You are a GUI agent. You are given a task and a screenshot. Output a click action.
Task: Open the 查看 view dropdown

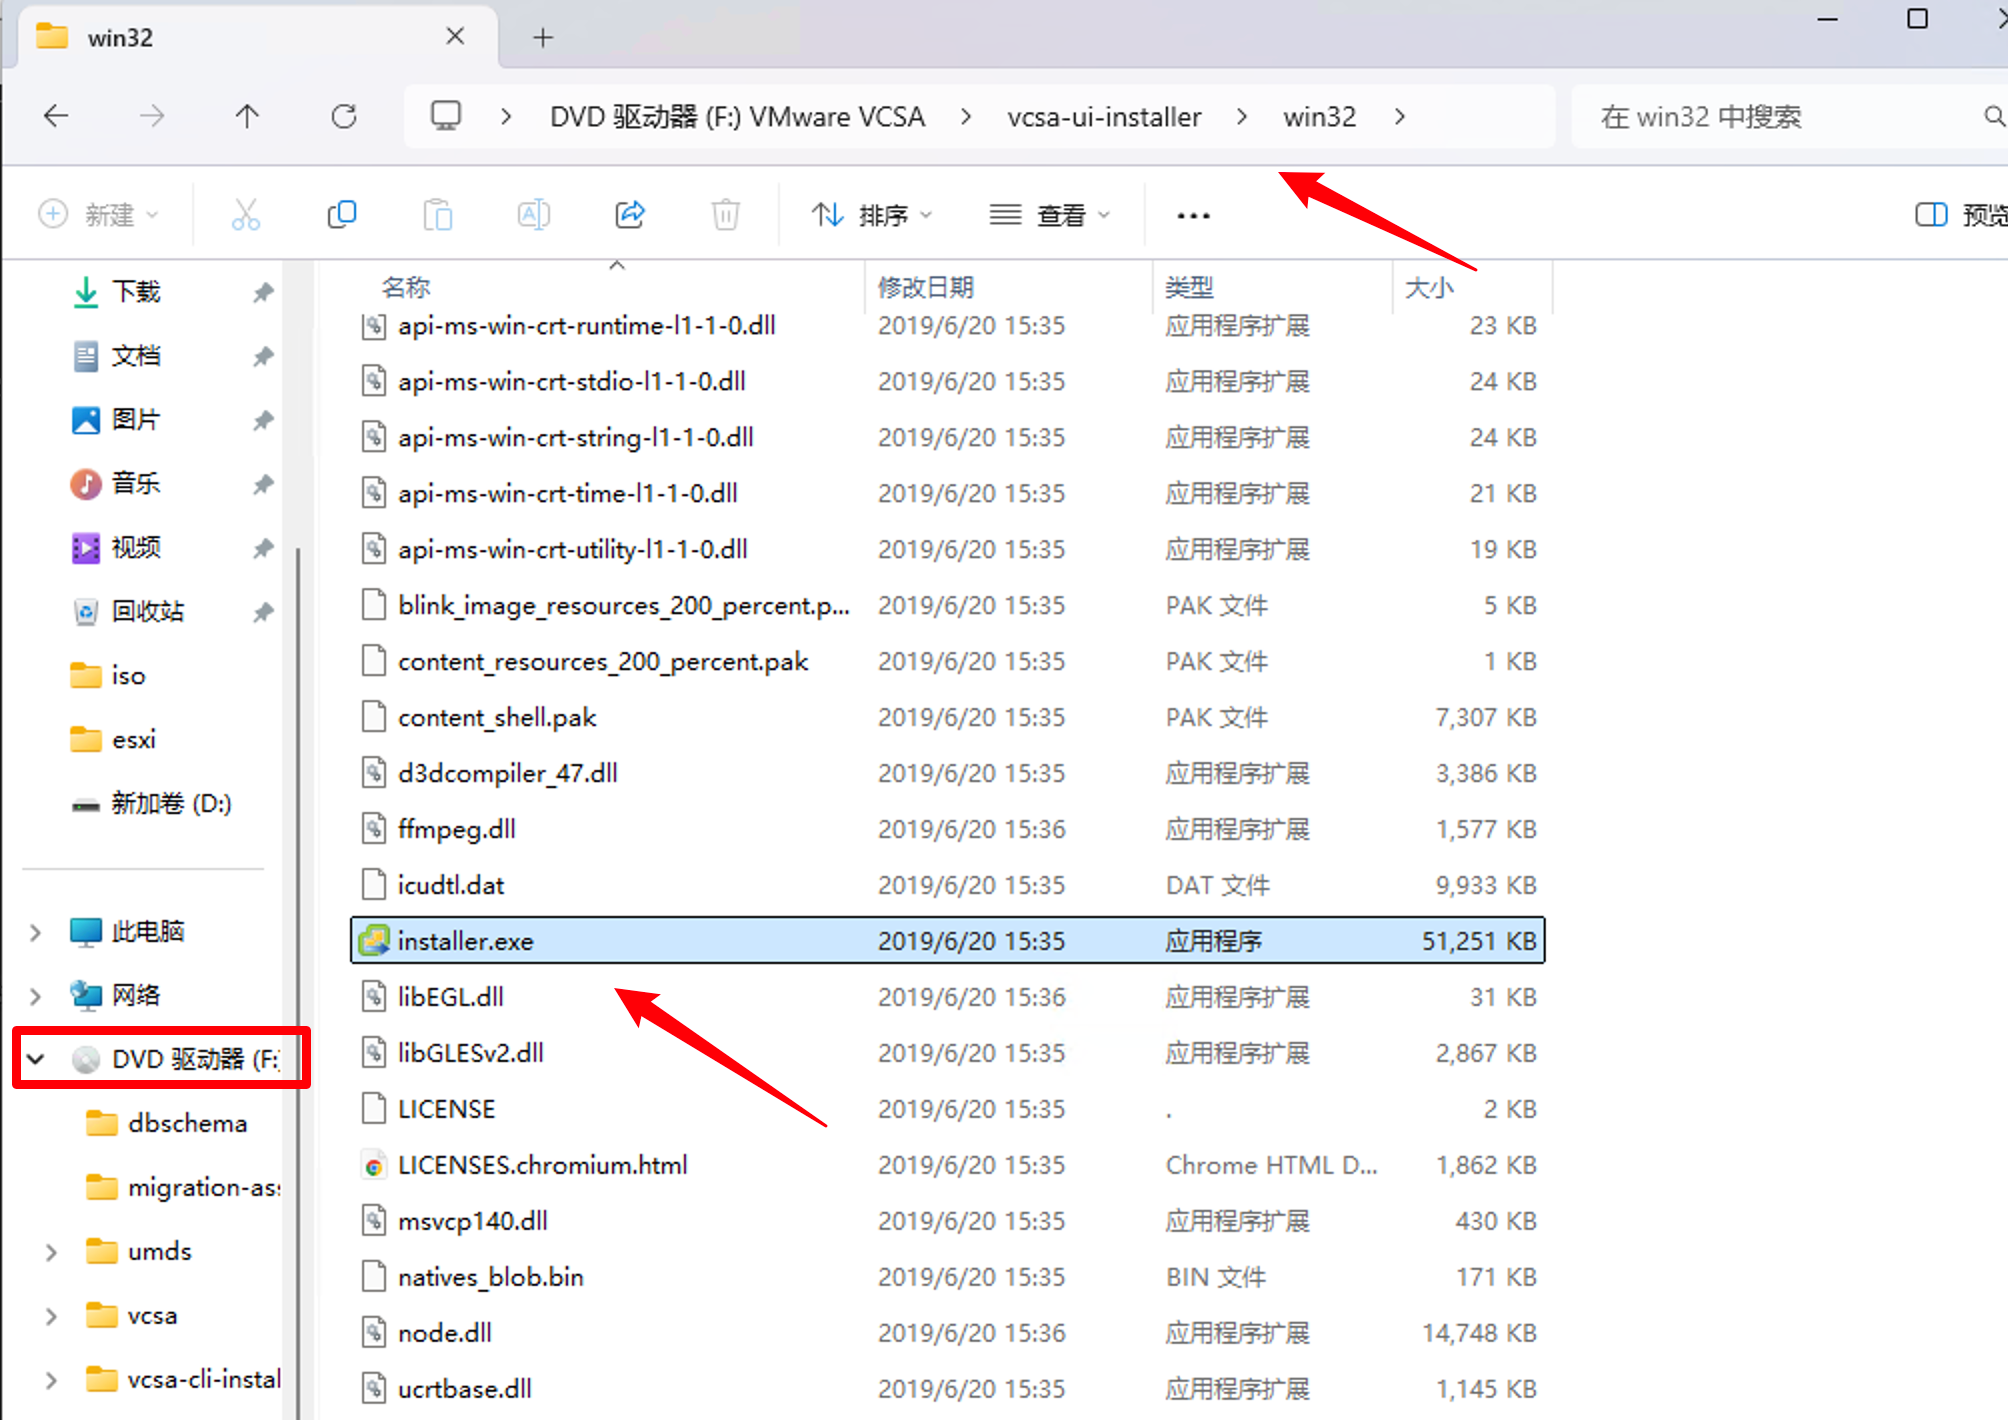(1049, 215)
